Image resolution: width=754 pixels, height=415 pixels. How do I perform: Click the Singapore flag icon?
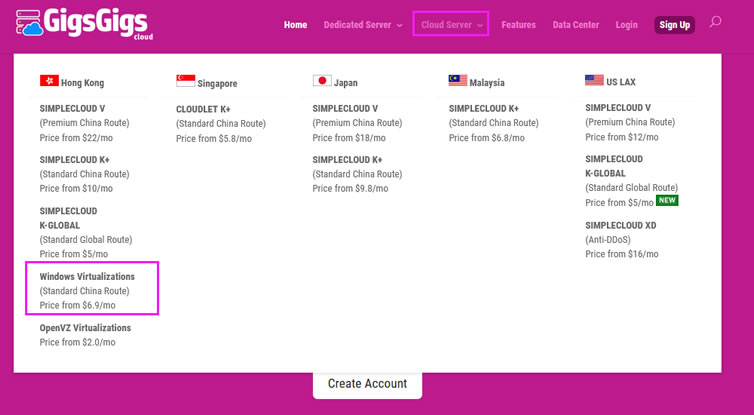(x=186, y=81)
